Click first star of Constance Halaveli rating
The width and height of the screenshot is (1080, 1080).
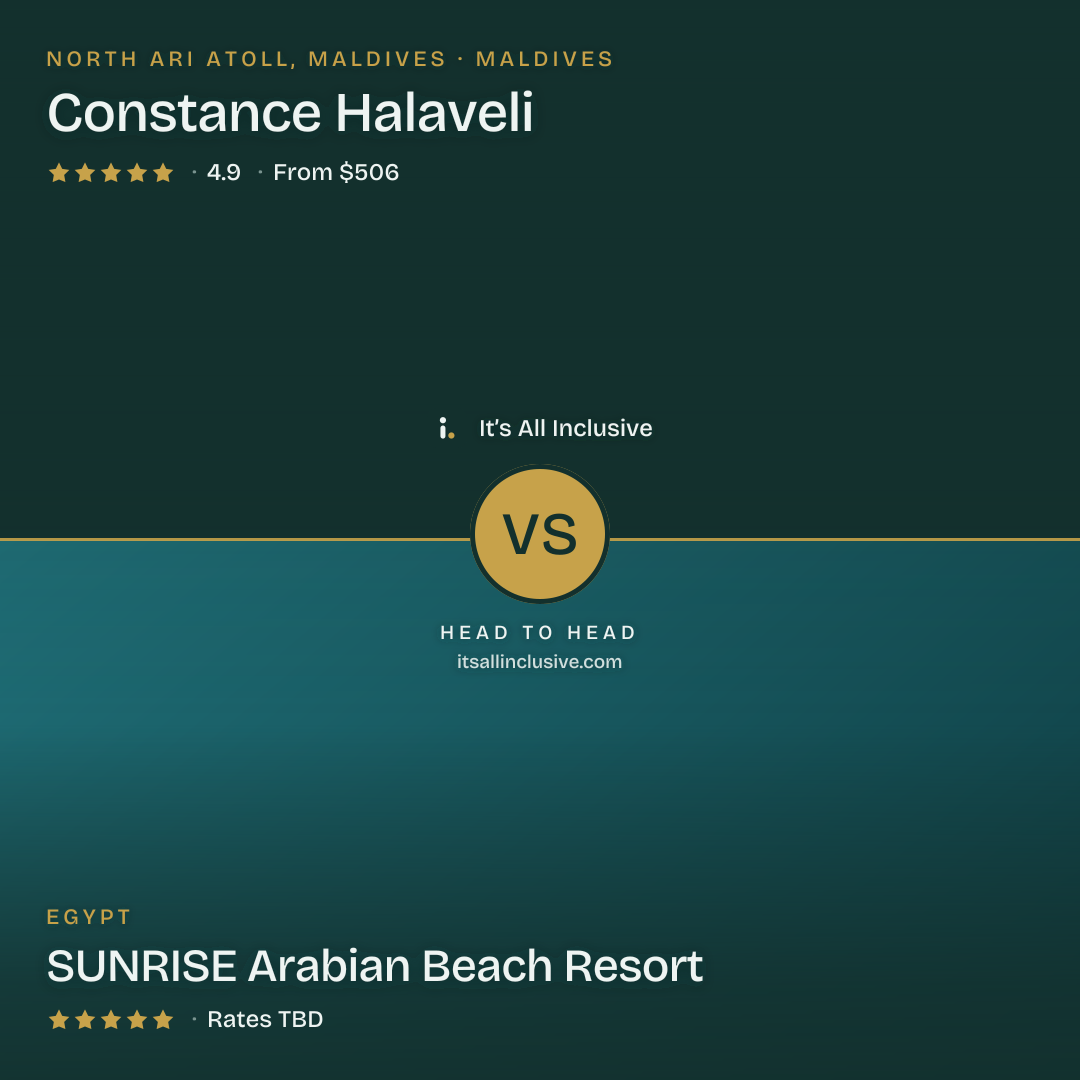[59, 172]
